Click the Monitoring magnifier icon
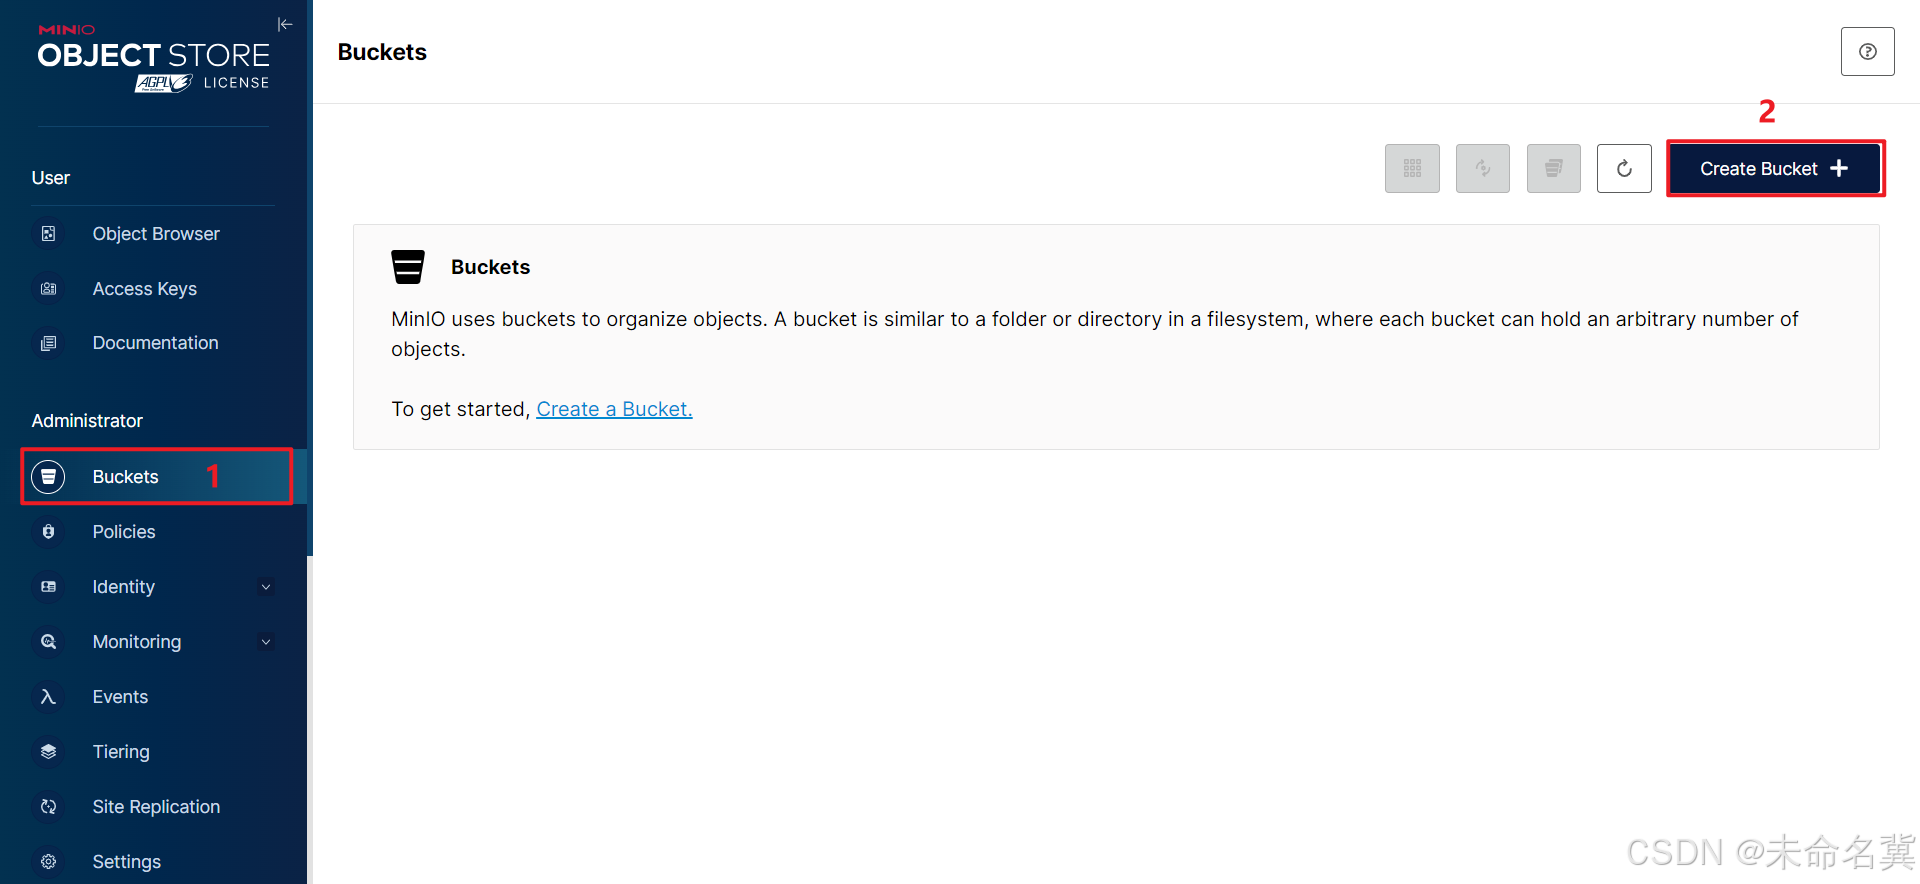 pos(48,642)
